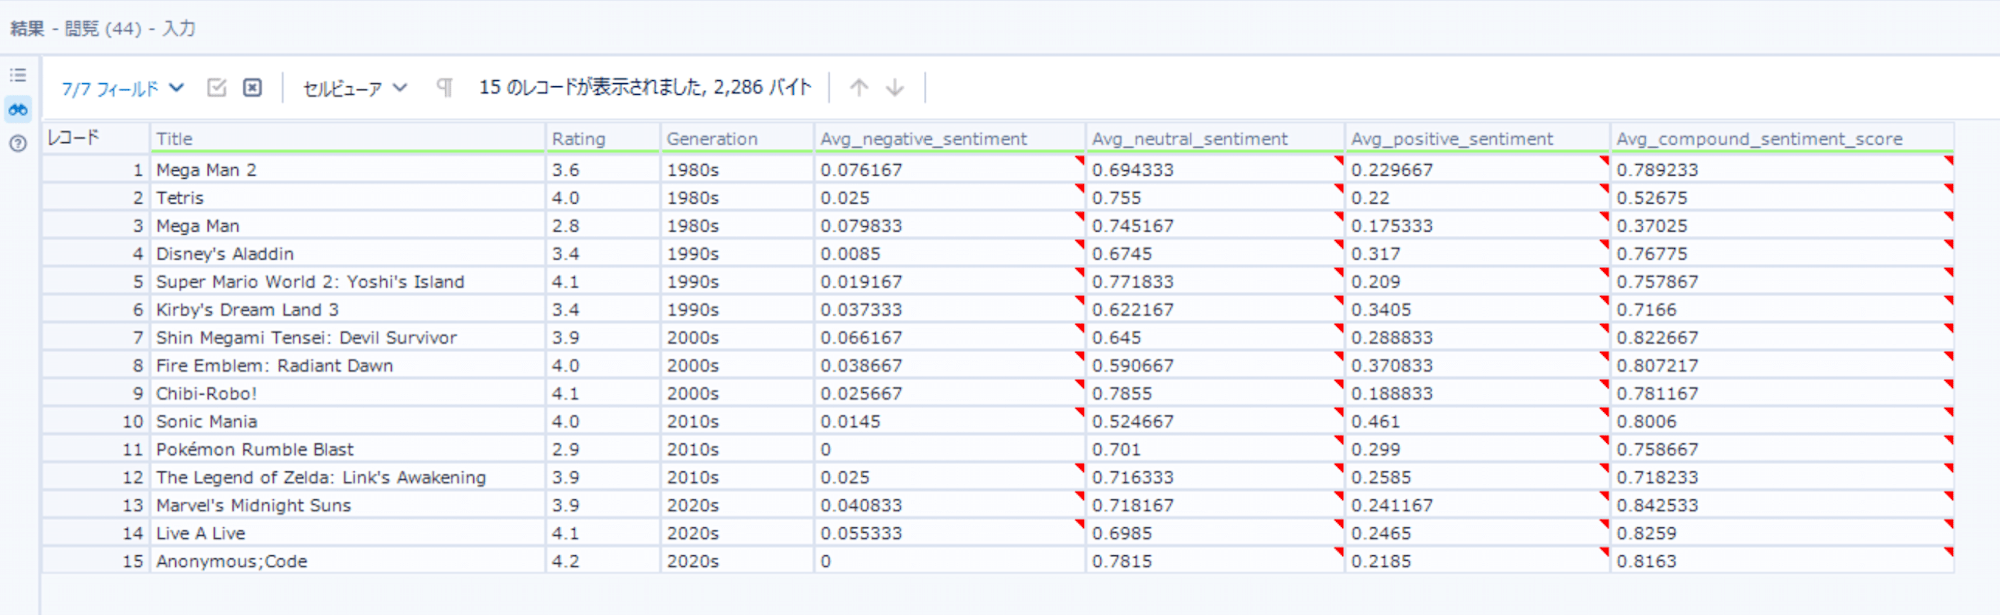
Task: Click neutral sentiment 0.755 for Tetris
Action: [x=1216, y=198]
